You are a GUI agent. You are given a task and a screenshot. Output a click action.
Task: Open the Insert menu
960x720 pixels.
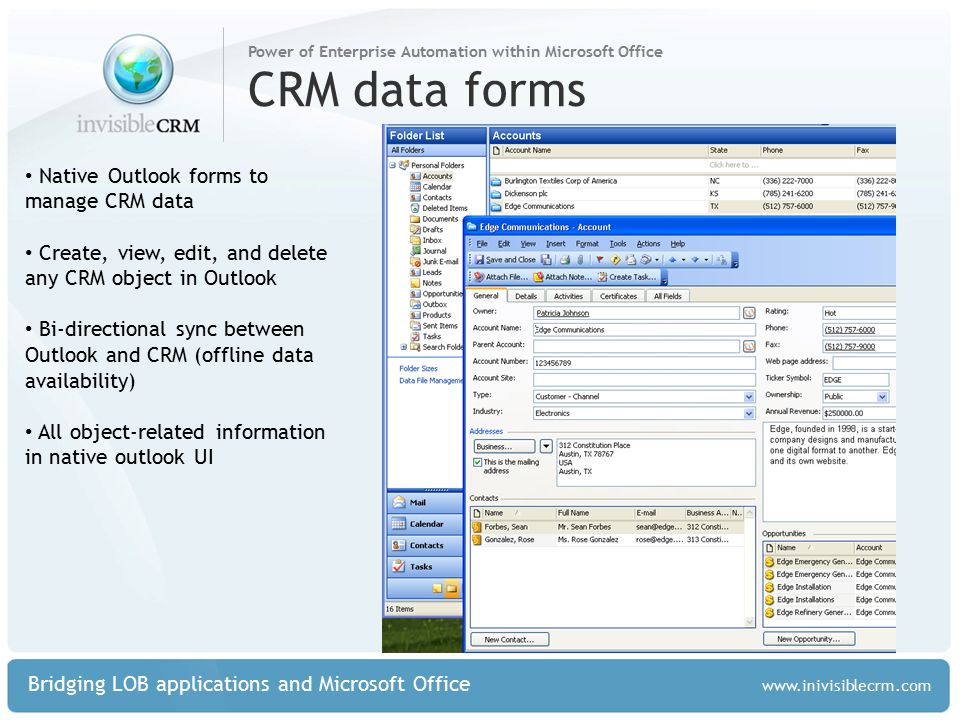point(556,244)
